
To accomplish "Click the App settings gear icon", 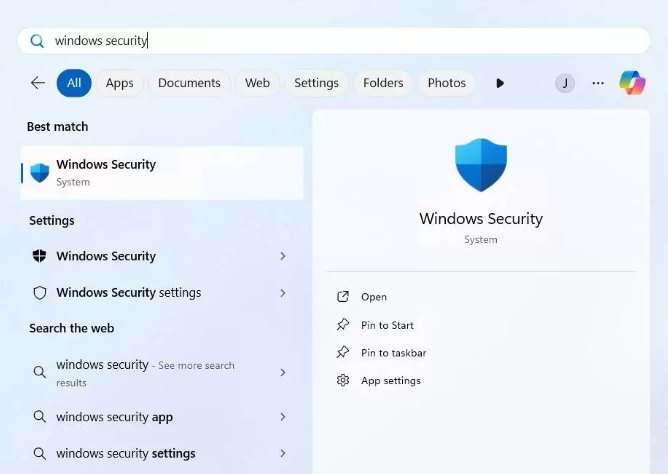I will tap(343, 381).
